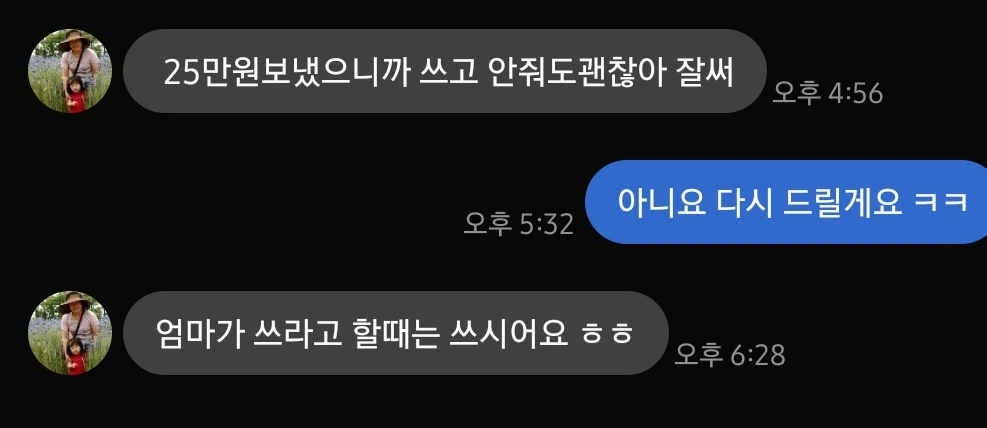Click the 오후 4:56 timestamp

click(x=827, y=94)
